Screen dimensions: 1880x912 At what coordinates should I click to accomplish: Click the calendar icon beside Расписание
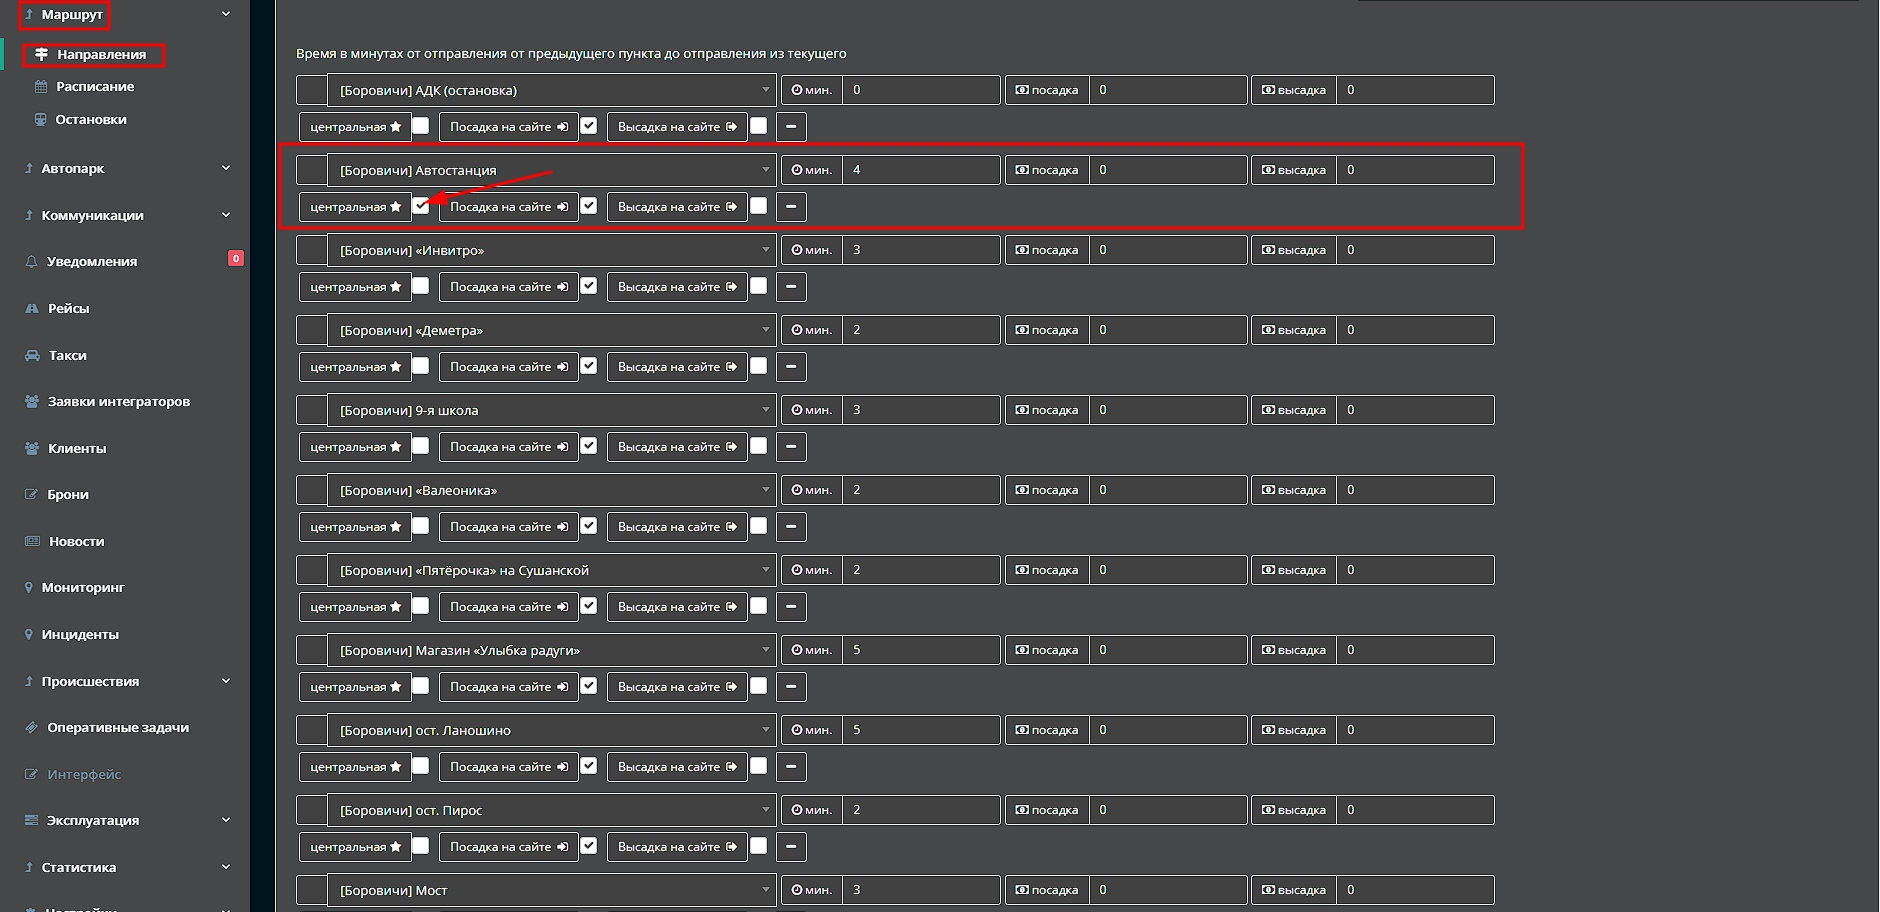(41, 87)
